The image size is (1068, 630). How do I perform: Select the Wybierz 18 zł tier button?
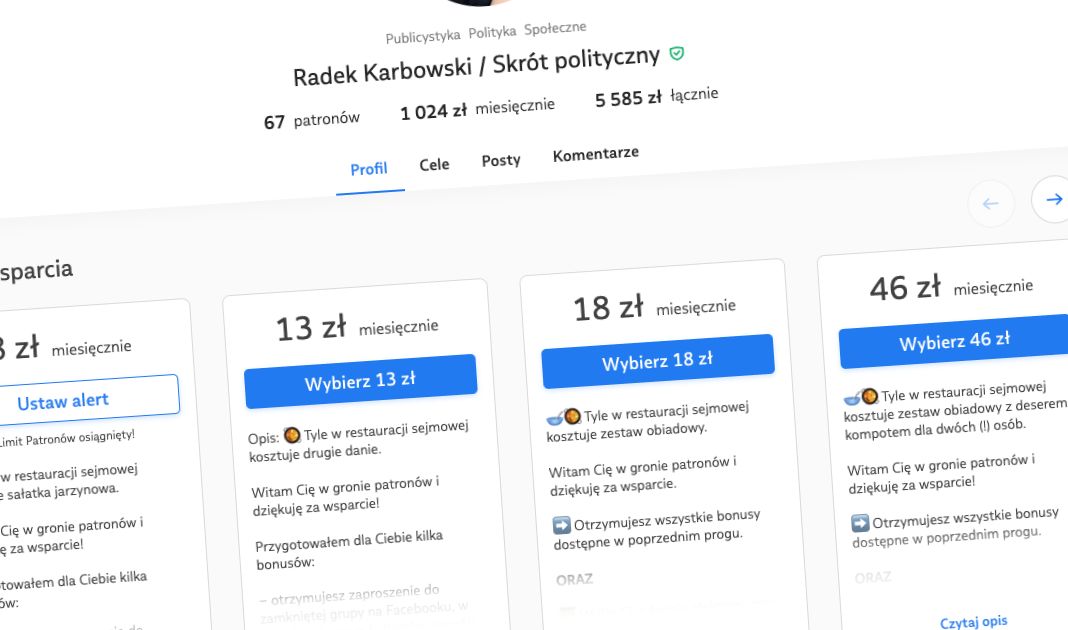click(x=657, y=361)
